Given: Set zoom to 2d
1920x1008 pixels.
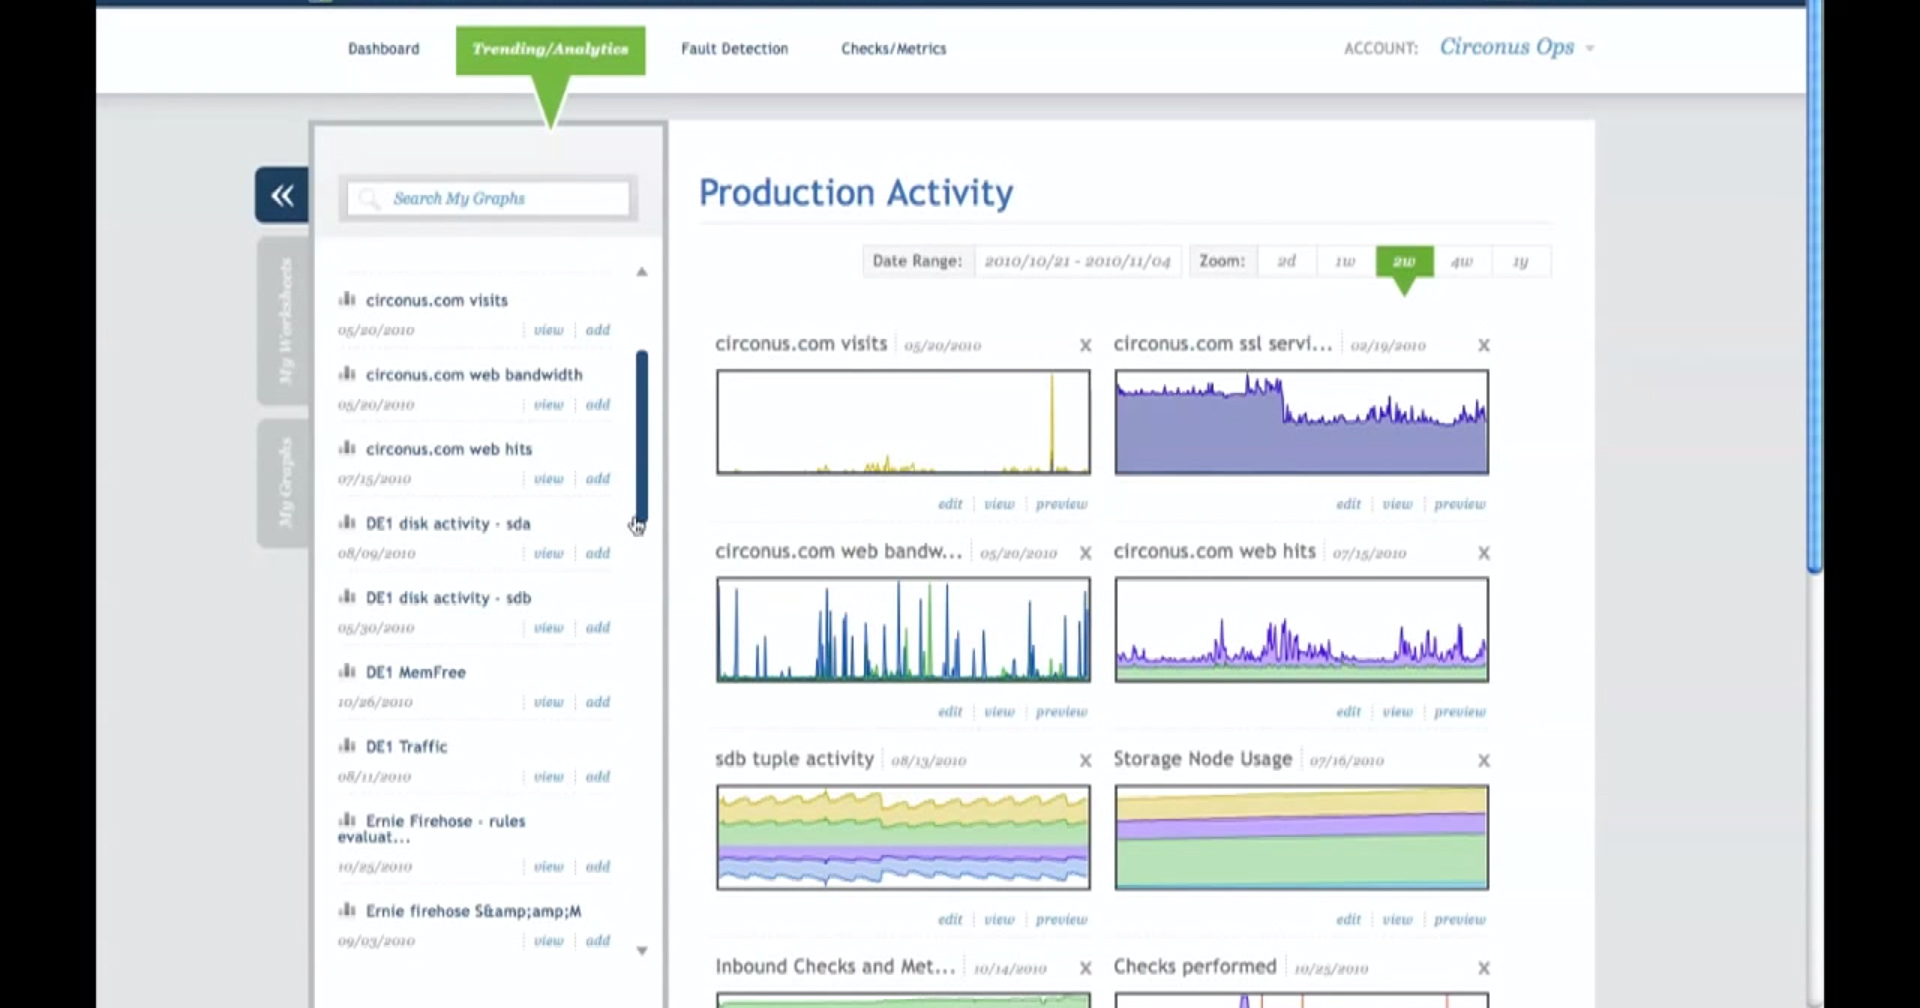Looking at the screenshot, I should coord(1287,261).
